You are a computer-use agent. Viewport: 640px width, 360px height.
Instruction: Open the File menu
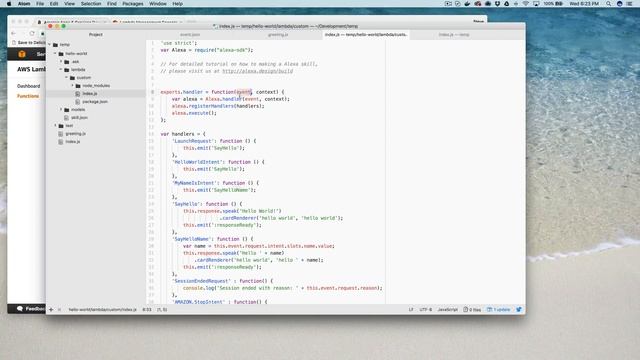pos(40,4)
